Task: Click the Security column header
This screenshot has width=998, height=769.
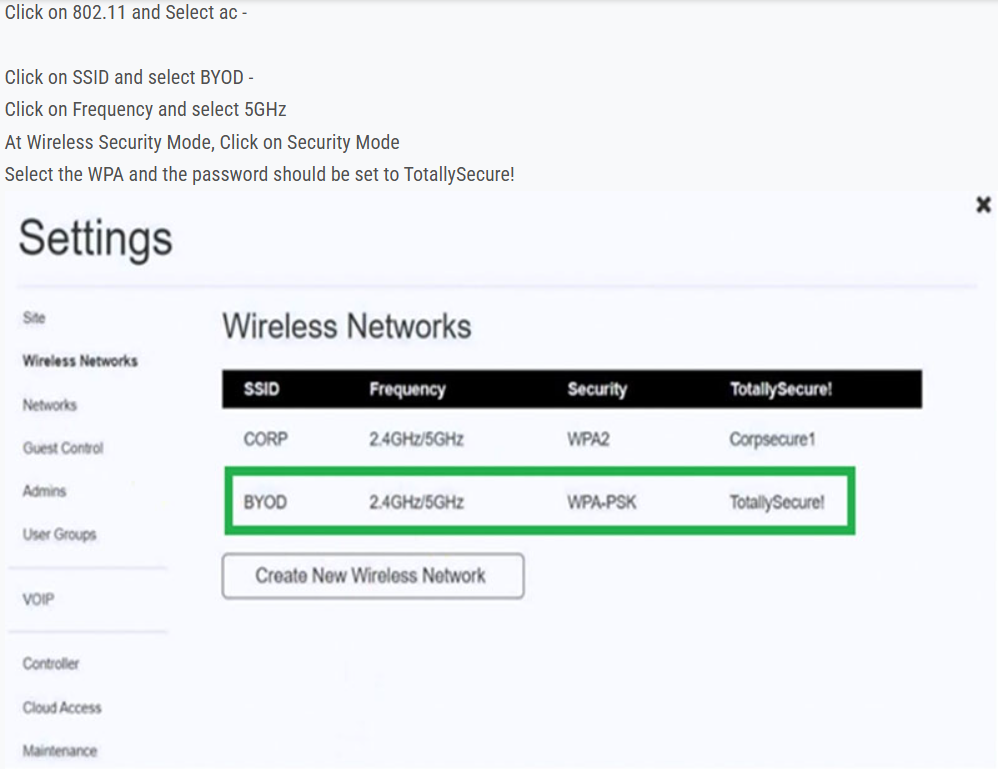Action: click(596, 390)
